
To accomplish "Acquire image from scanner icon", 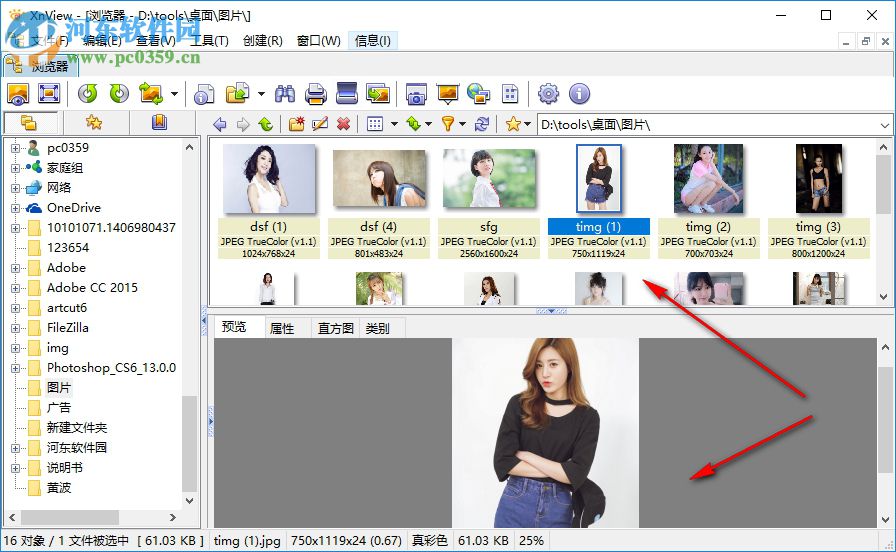I will coord(346,94).
